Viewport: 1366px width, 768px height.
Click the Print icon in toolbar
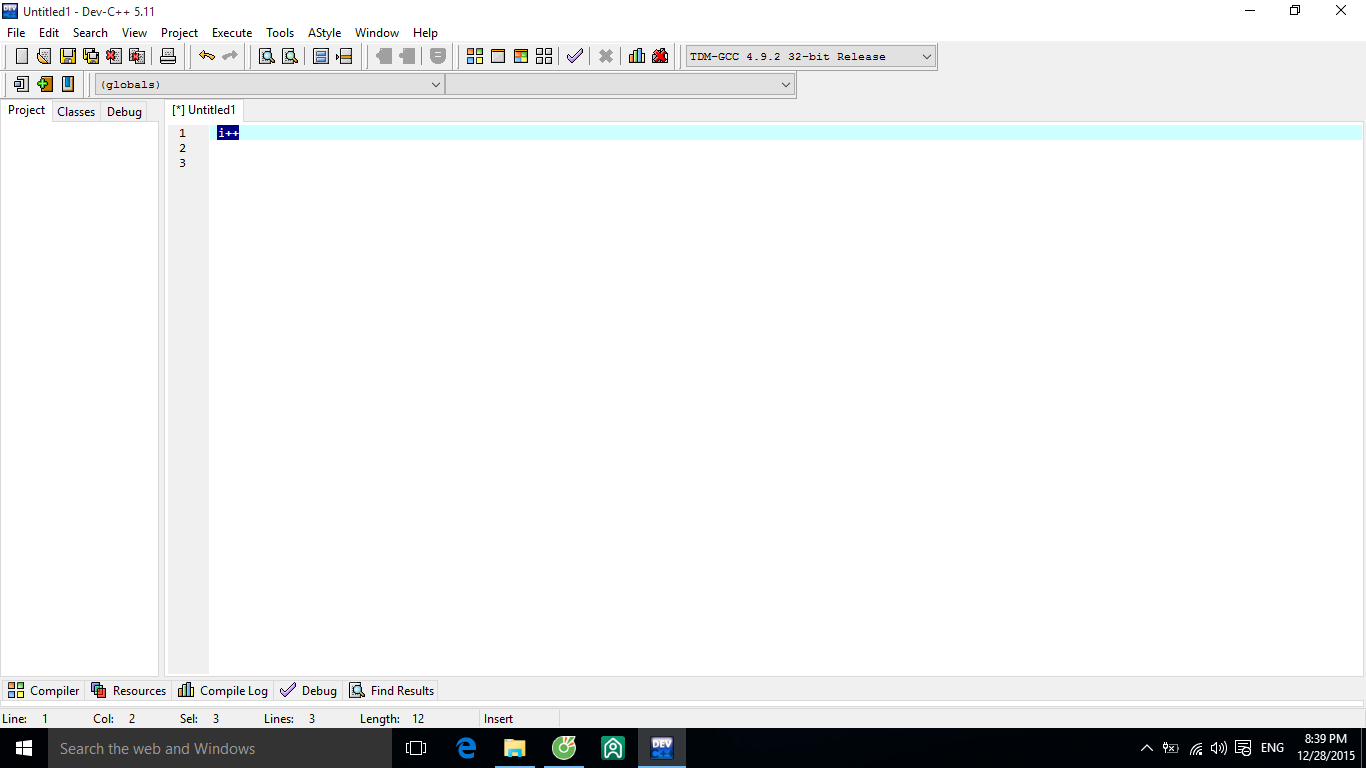click(168, 56)
